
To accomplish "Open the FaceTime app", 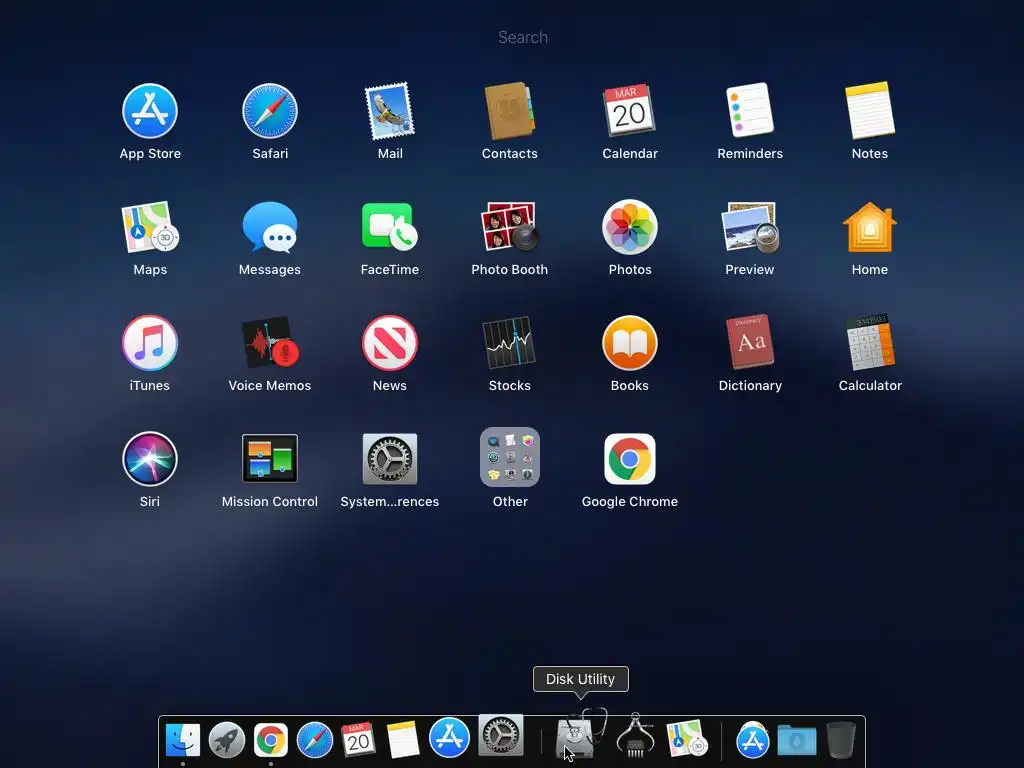I will point(390,227).
